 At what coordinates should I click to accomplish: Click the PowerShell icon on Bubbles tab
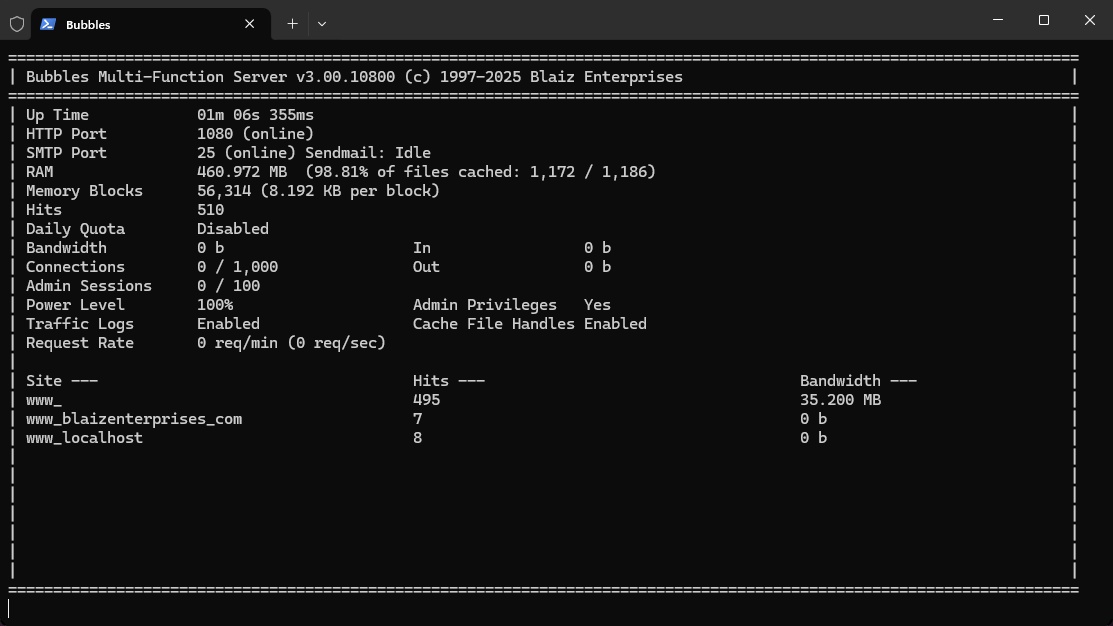click(48, 24)
